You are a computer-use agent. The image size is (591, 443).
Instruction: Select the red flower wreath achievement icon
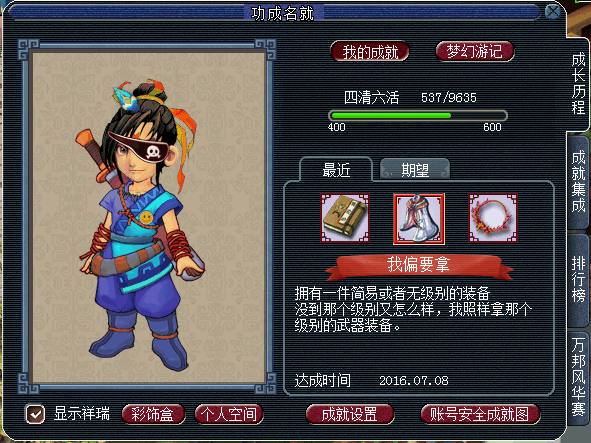493,218
